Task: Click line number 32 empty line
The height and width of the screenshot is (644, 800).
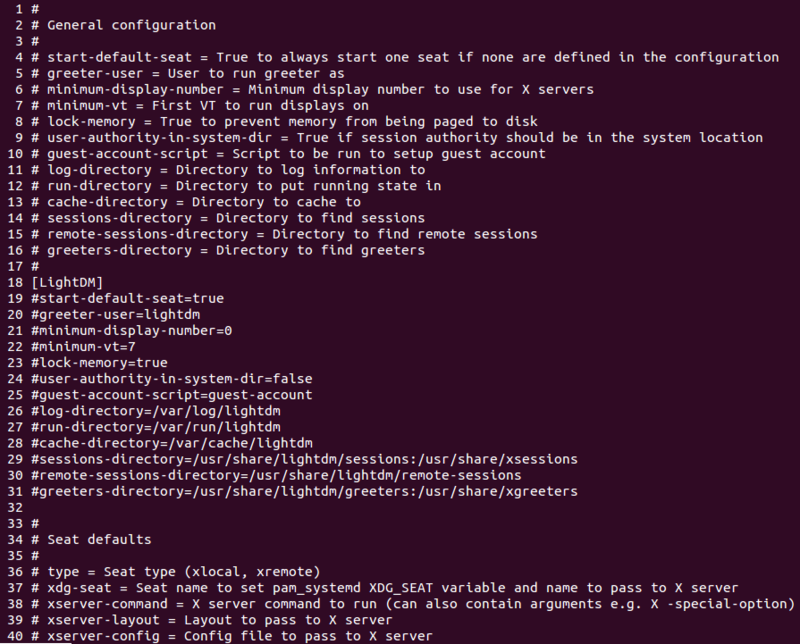Action: pos(15,508)
